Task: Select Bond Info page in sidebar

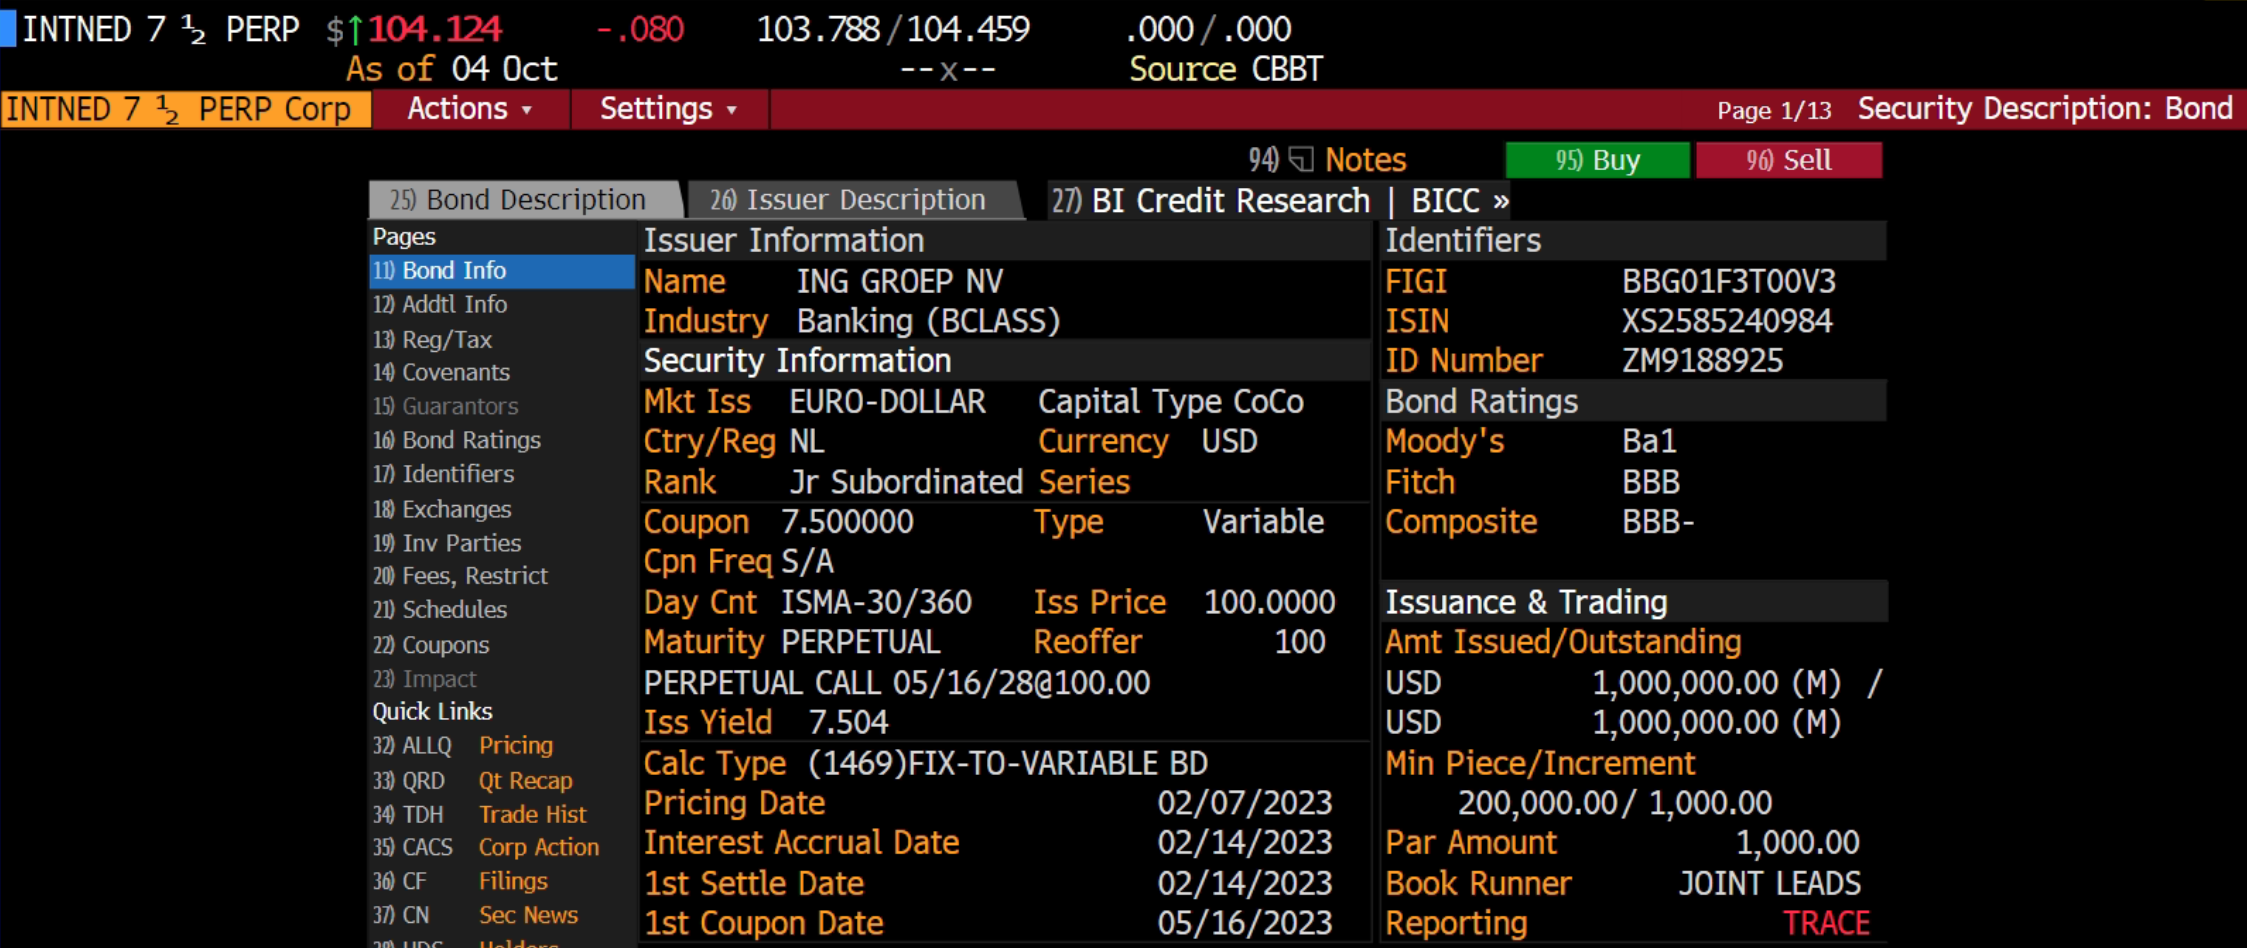Action: tap(502, 271)
